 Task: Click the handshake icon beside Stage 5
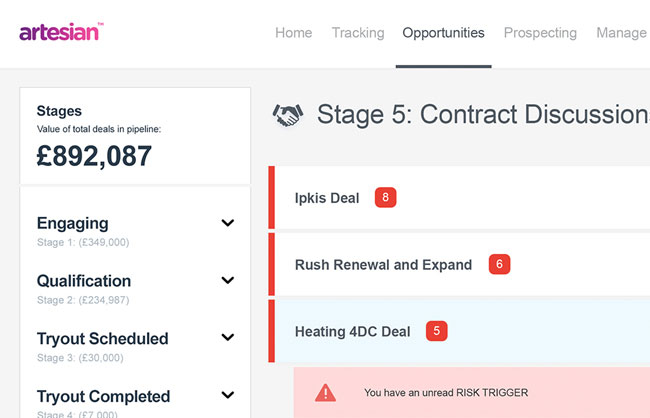coord(288,116)
